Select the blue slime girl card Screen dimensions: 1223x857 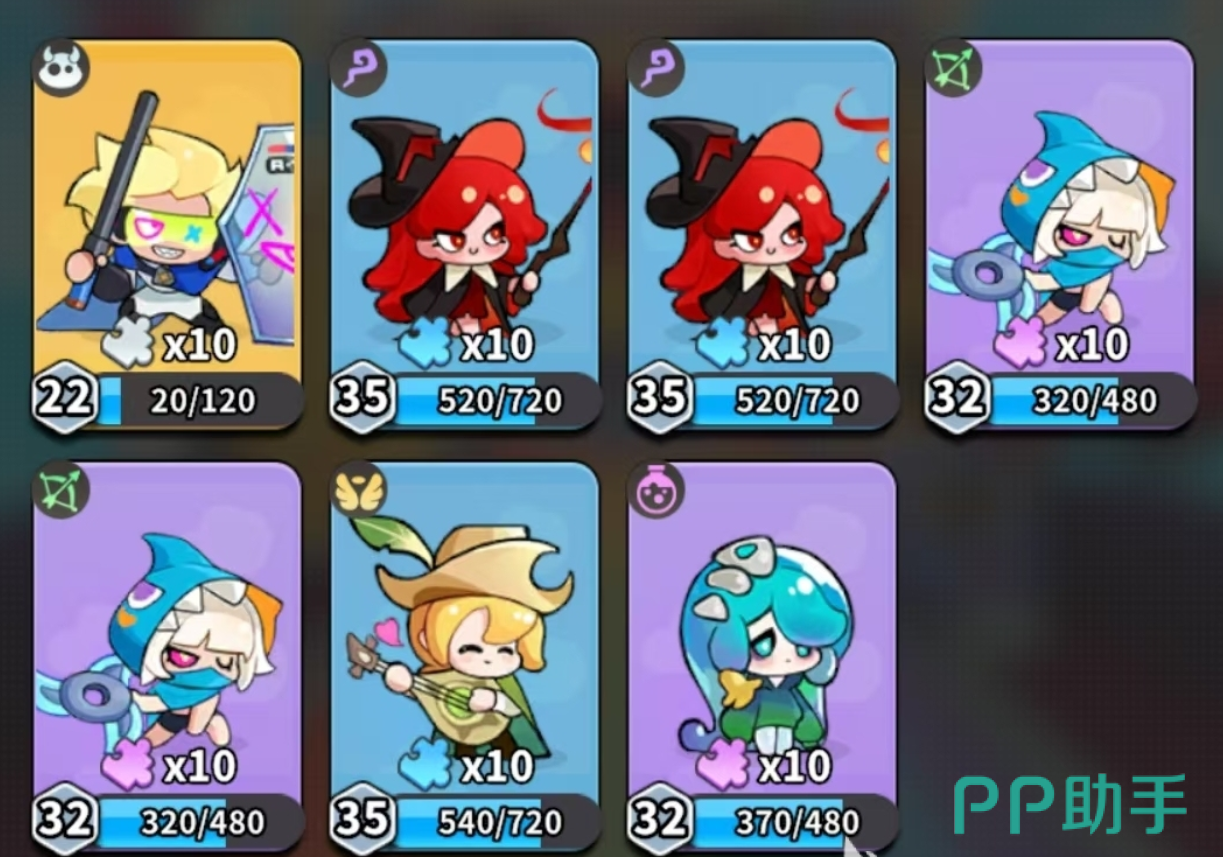(762, 655)
